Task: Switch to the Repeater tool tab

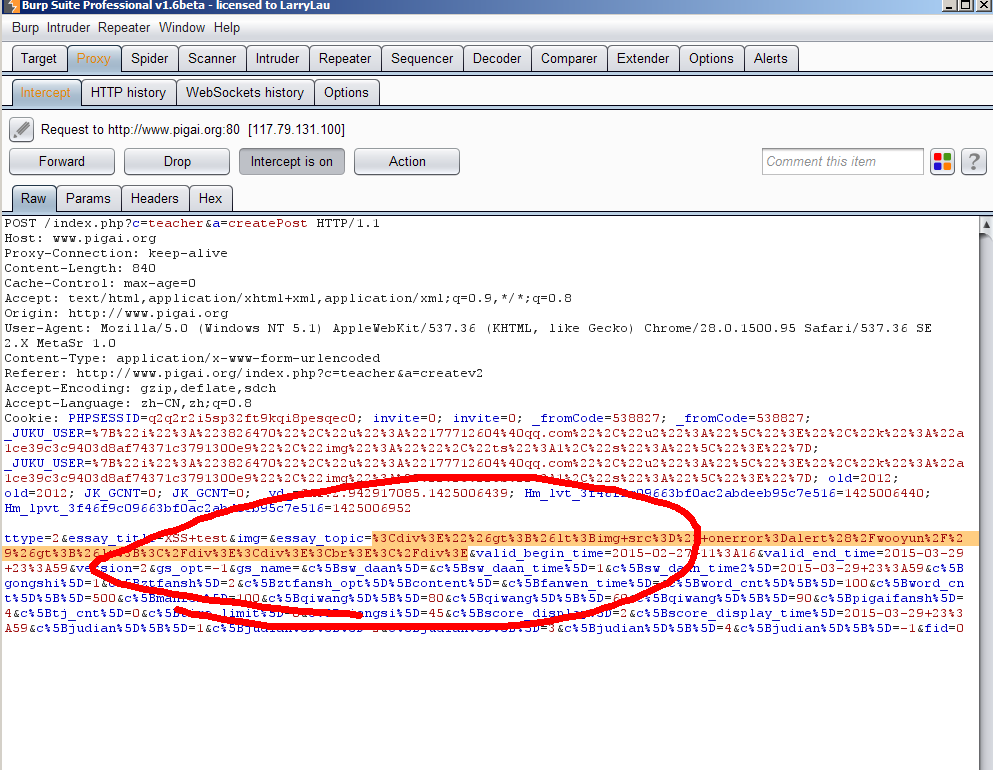Action: click(345, 58)
